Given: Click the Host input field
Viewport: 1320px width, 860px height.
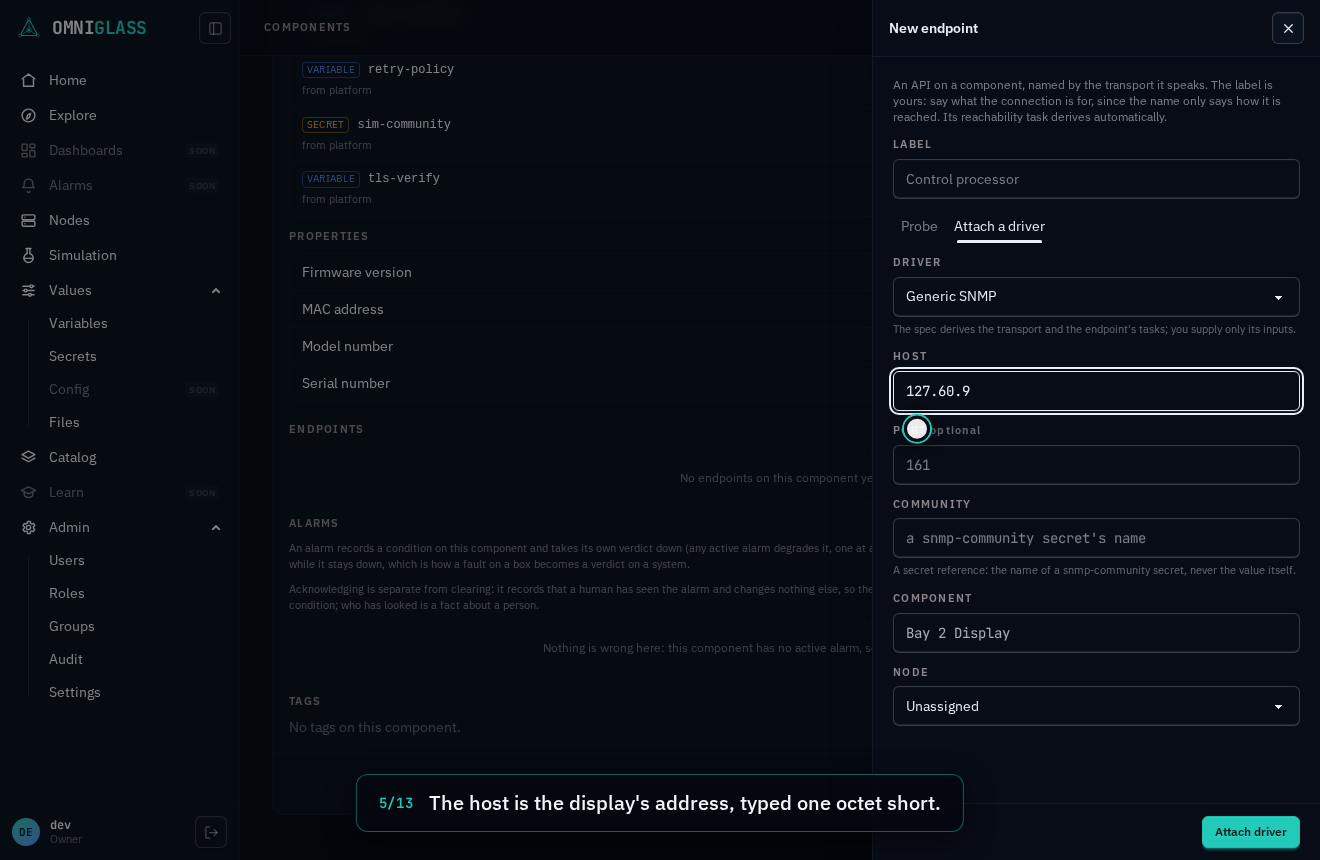Looking at the screenshot, I should point(1096,391).
